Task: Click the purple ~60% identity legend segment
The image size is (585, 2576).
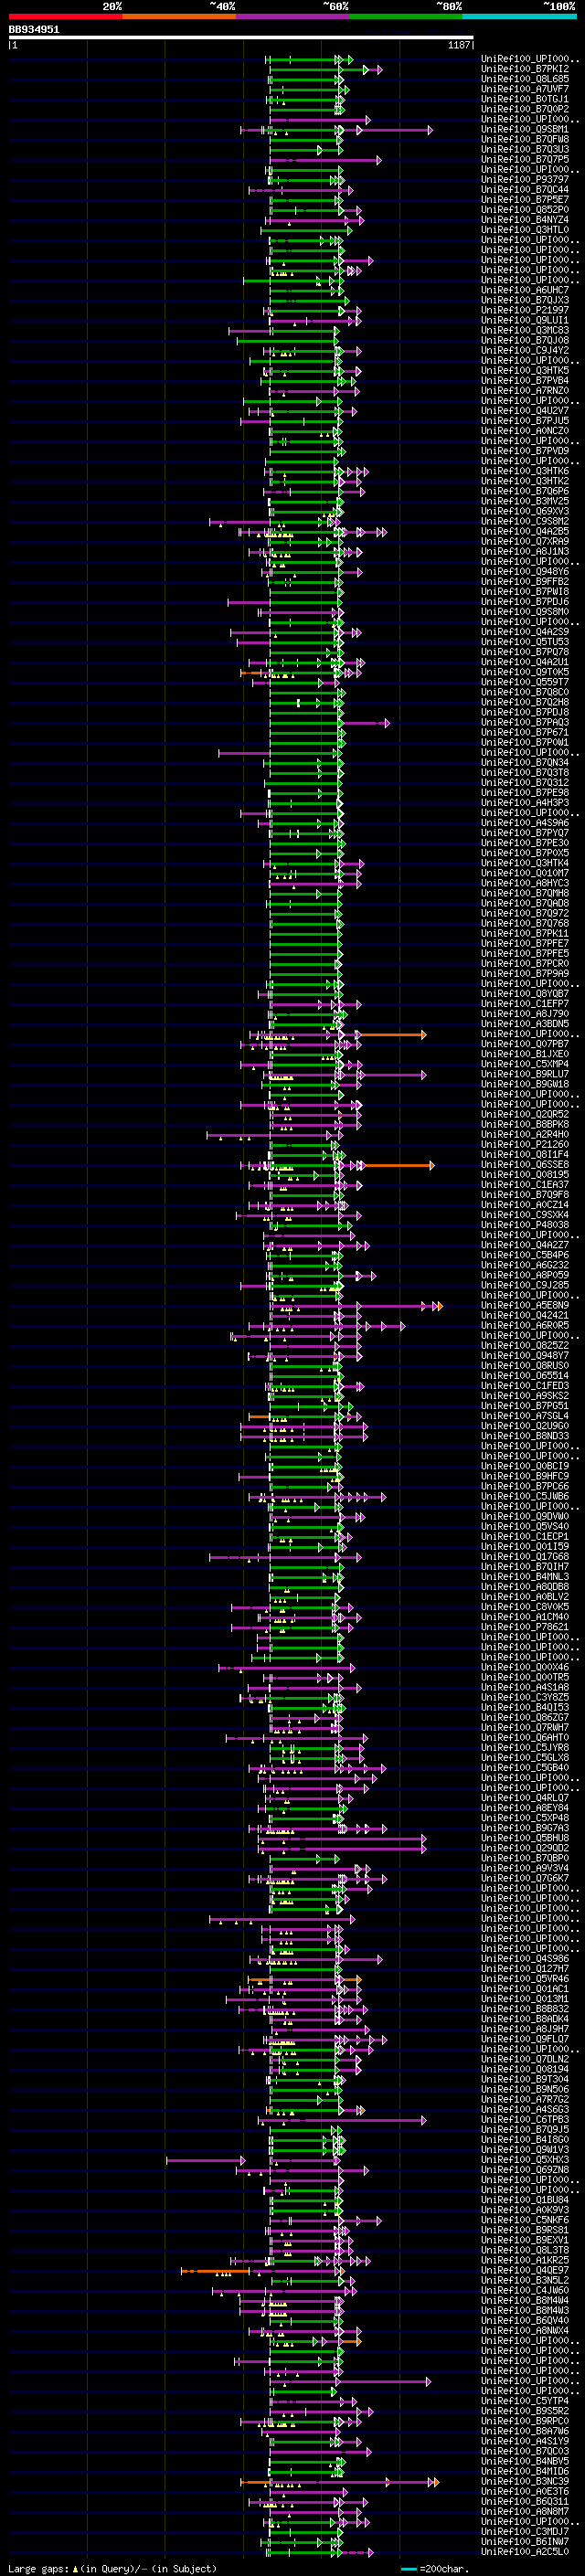Action: point(293,16)
